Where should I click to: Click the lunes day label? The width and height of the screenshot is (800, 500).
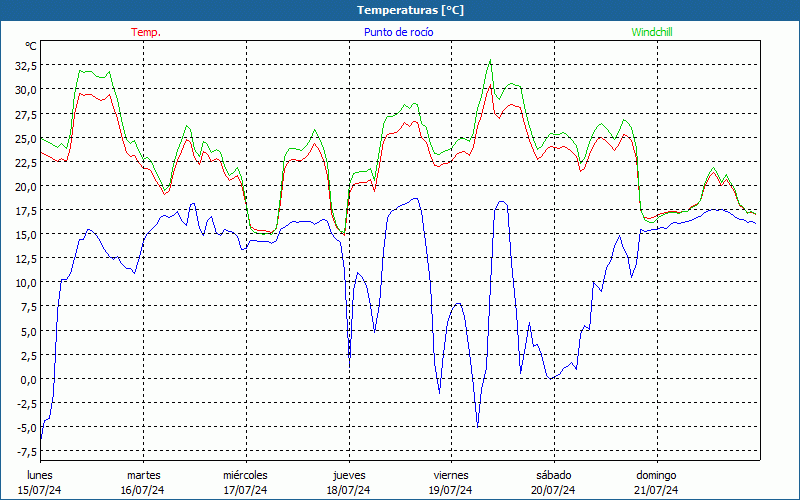coord(40,475)
